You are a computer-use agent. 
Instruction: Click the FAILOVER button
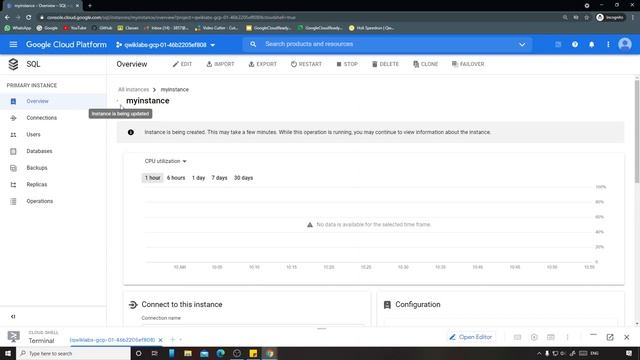pyautogui.click(x=468, y=64)
